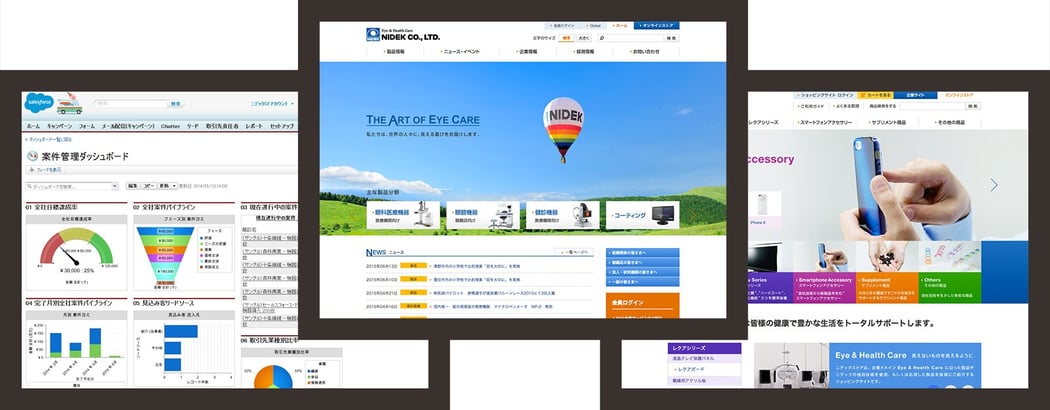
Task: Open the 採用情報 menu on NIDEK site
Action: [585, 52]
